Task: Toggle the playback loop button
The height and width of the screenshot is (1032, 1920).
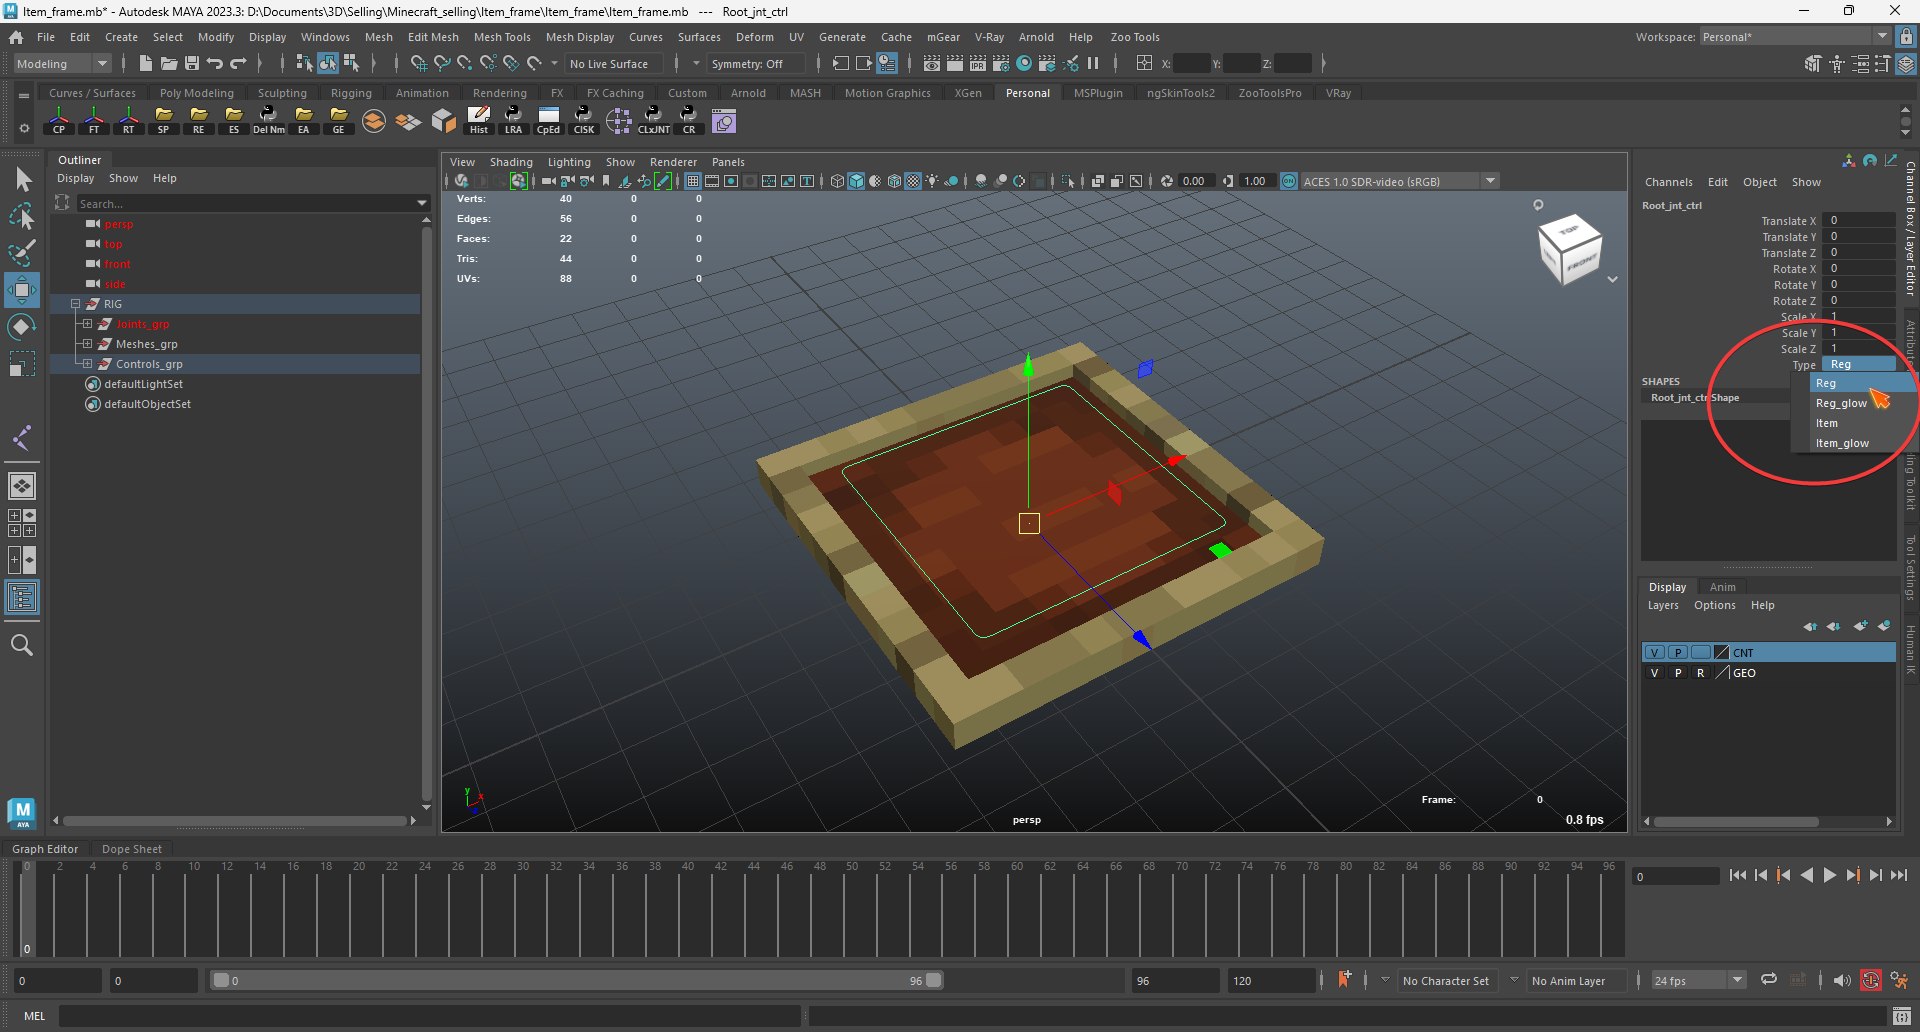Action: [1769, 980]
